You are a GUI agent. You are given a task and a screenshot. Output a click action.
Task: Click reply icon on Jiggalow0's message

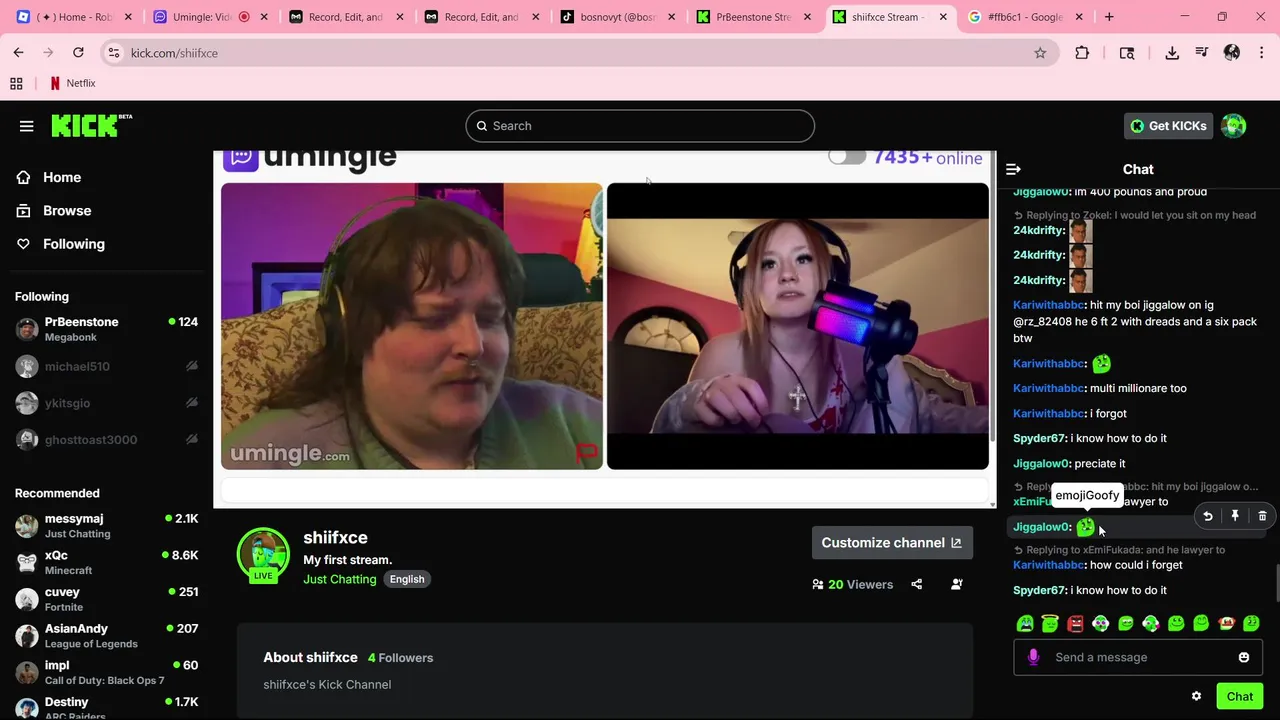pos(1208,516)
